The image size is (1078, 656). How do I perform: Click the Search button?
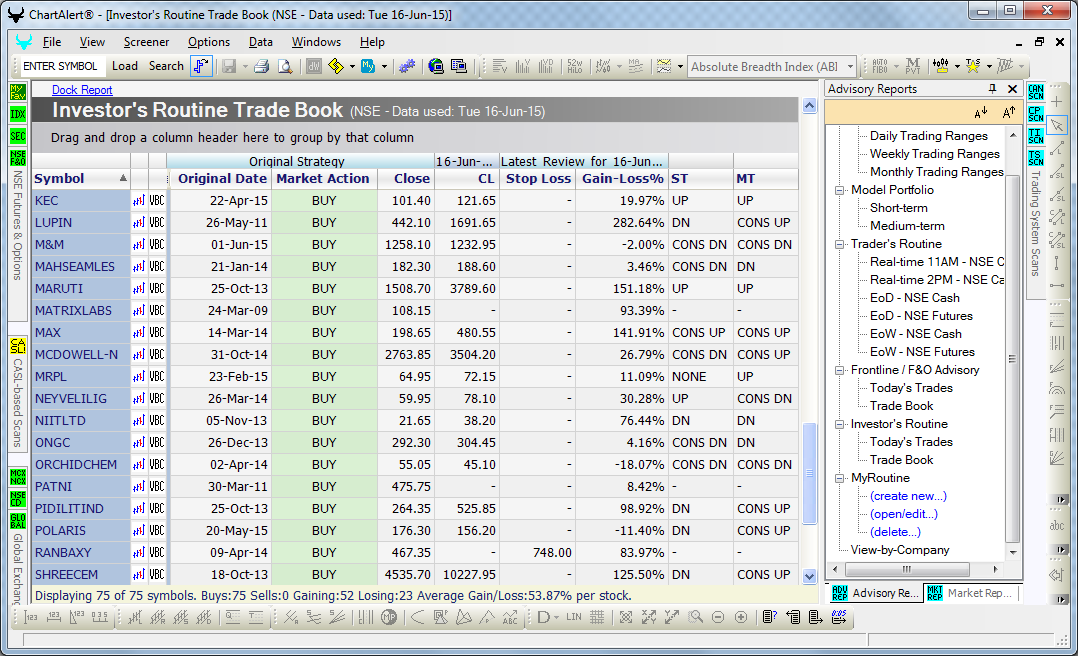click(166, 66)
